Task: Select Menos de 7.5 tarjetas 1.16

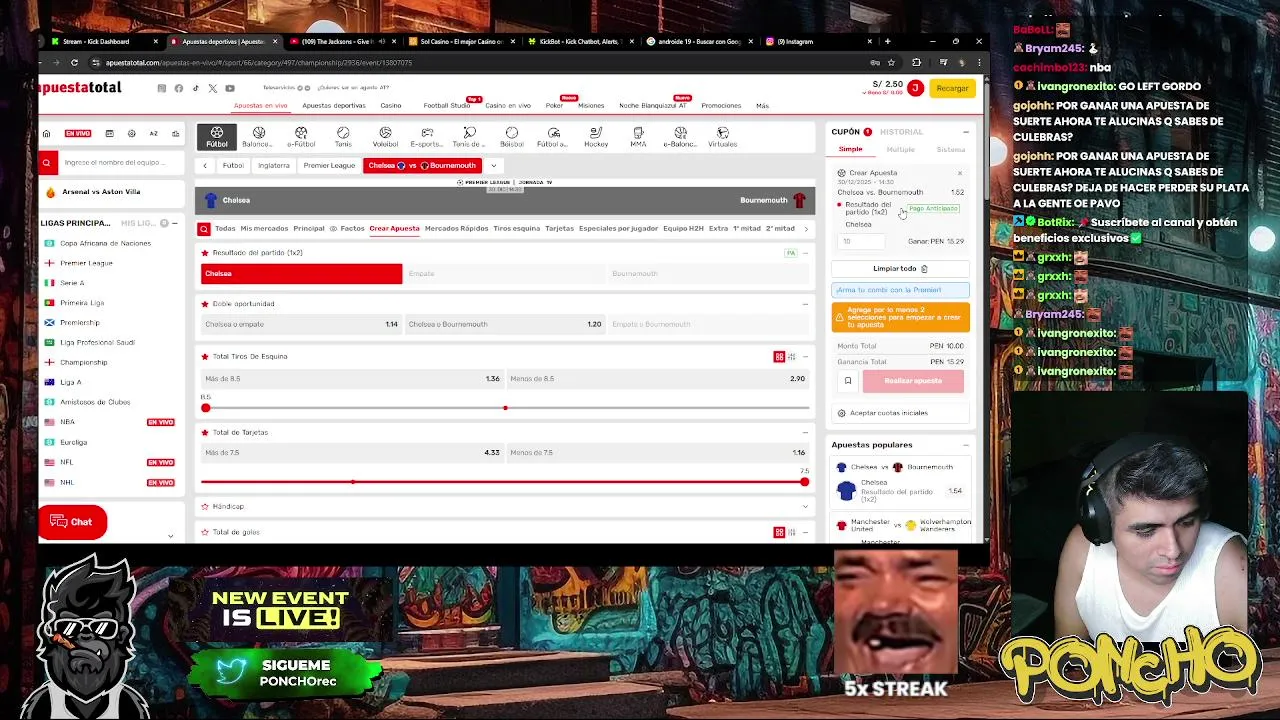Action: click(x=657, y=452)
